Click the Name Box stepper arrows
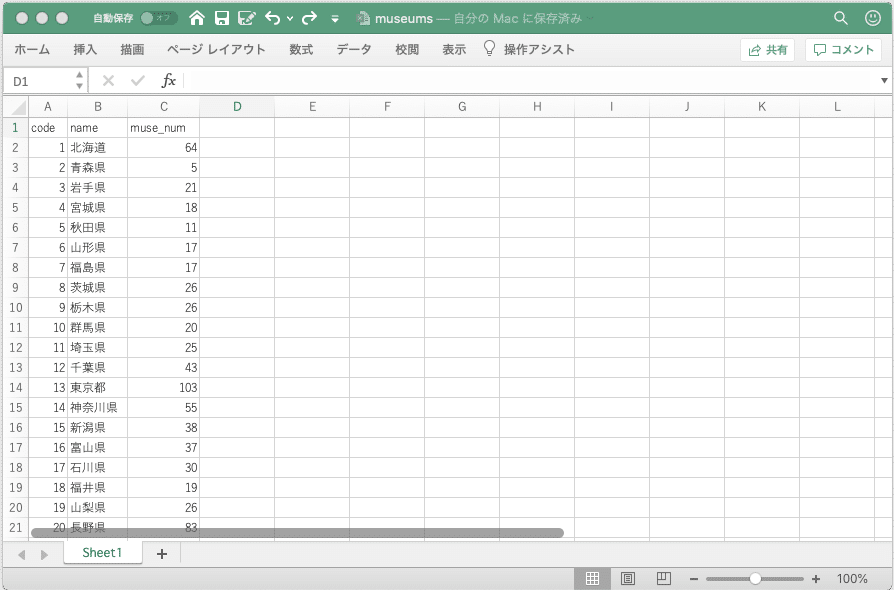Viewport: 894px width, 590px height. click(x=79, y=81)
